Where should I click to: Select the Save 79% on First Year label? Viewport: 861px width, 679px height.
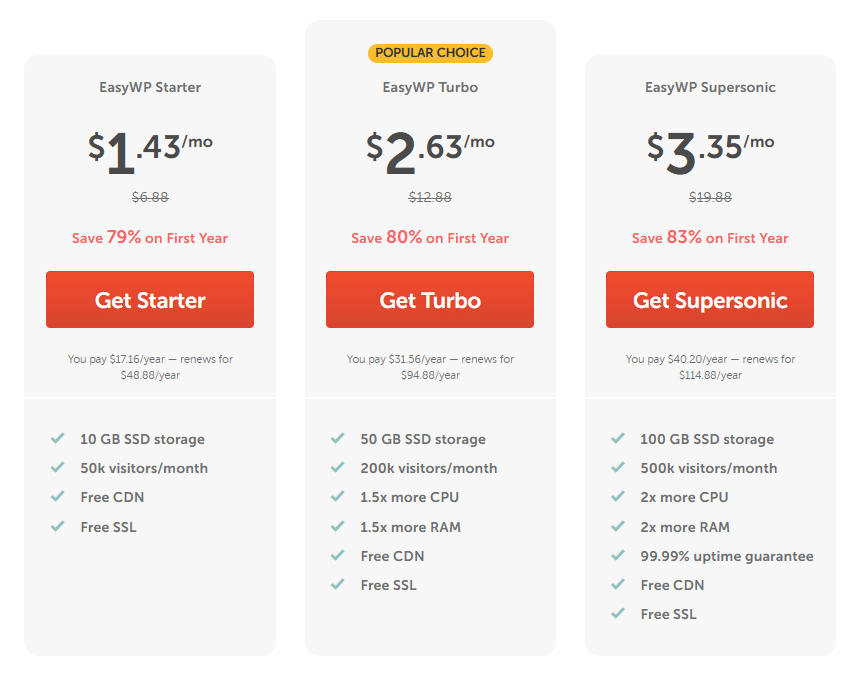149,238
